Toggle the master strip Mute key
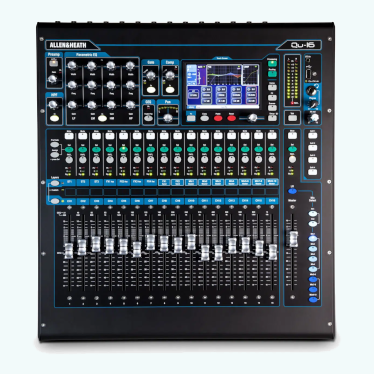Image resolution: width=374 pixels, height=374 pixels. point(292,136)
